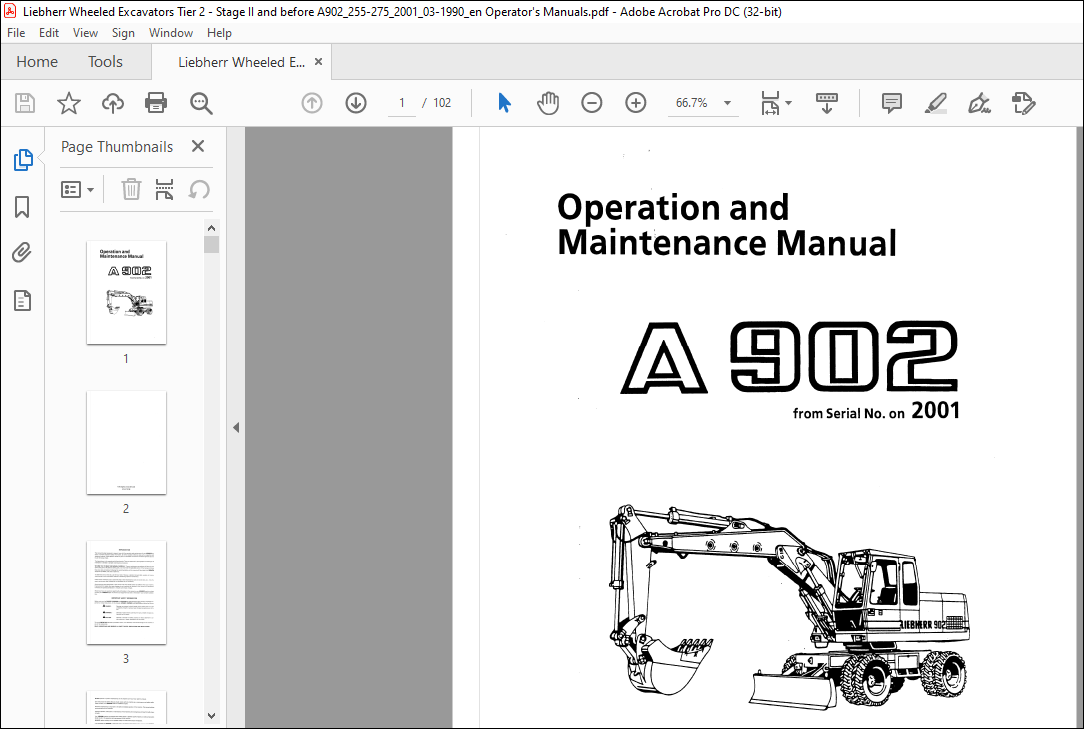This screenshot has height=729, width=1084.
Task: Show Page Thumbnails panel icon in sidebar
Action: click(23, 160)
